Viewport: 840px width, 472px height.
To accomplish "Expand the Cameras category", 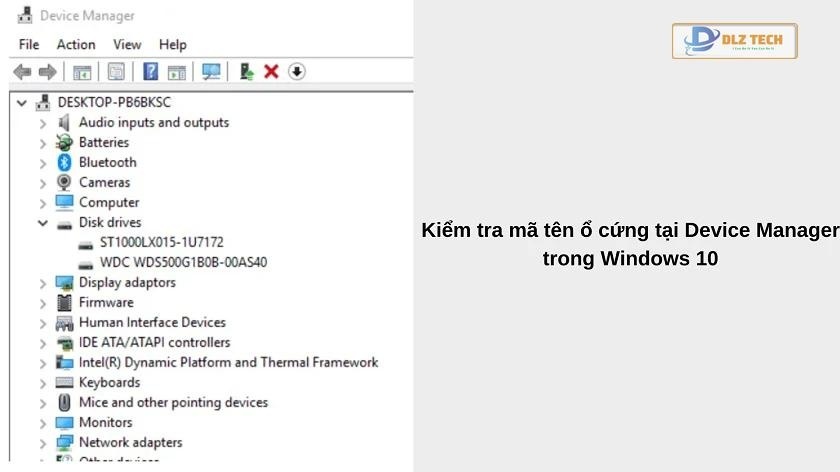I will 43,184.
